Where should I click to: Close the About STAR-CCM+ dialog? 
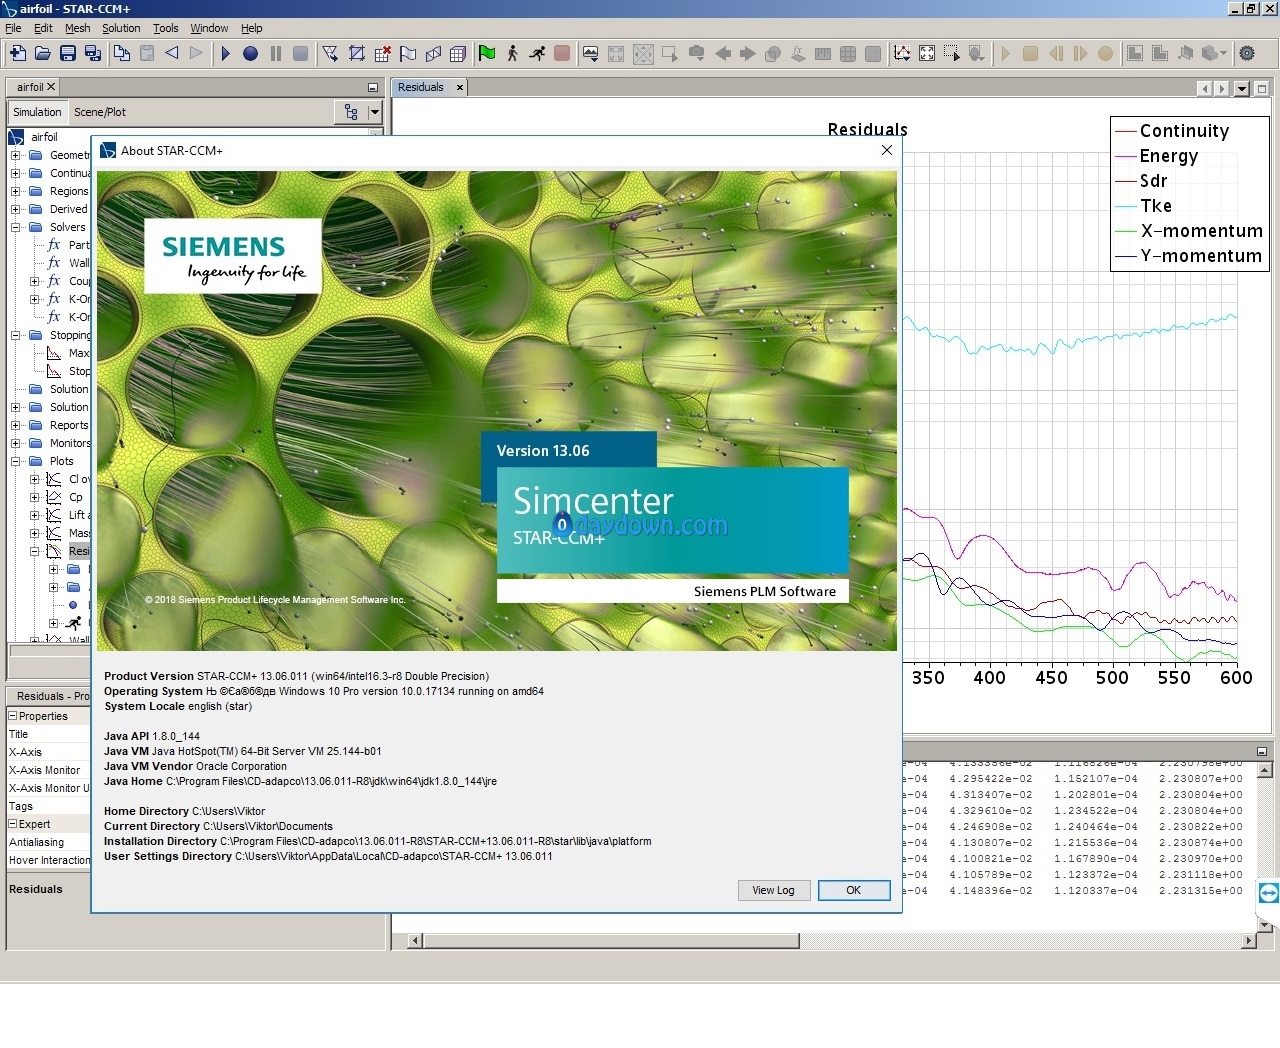[x=886, y=150]
